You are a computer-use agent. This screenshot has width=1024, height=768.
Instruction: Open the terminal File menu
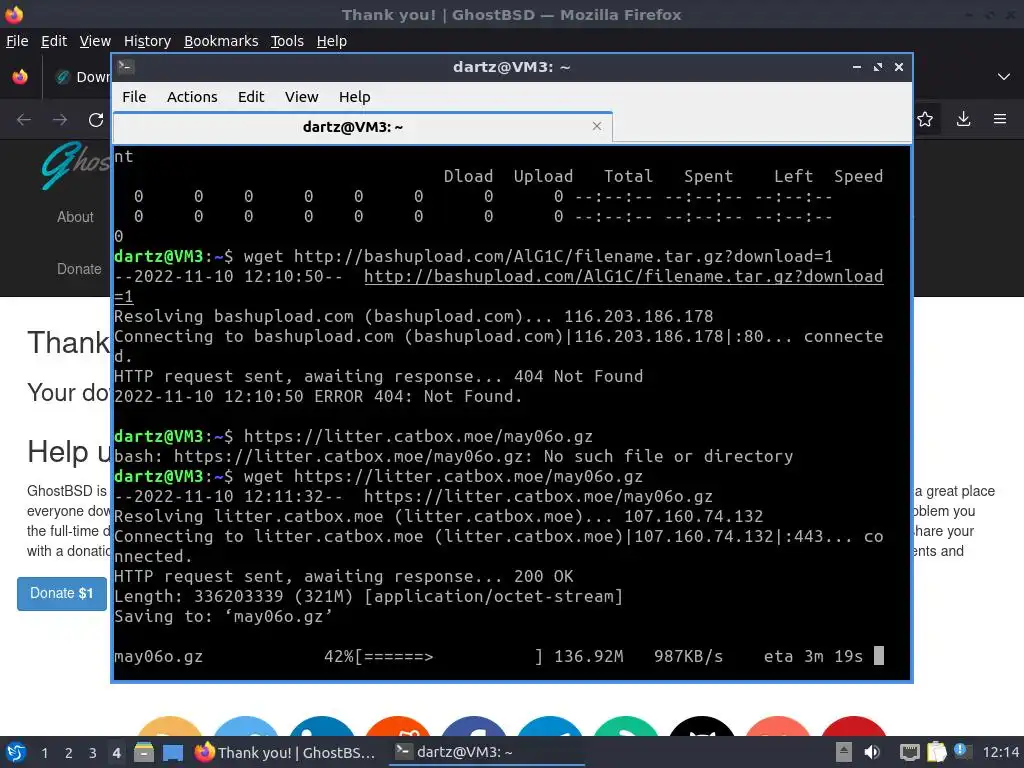point(134,97)
